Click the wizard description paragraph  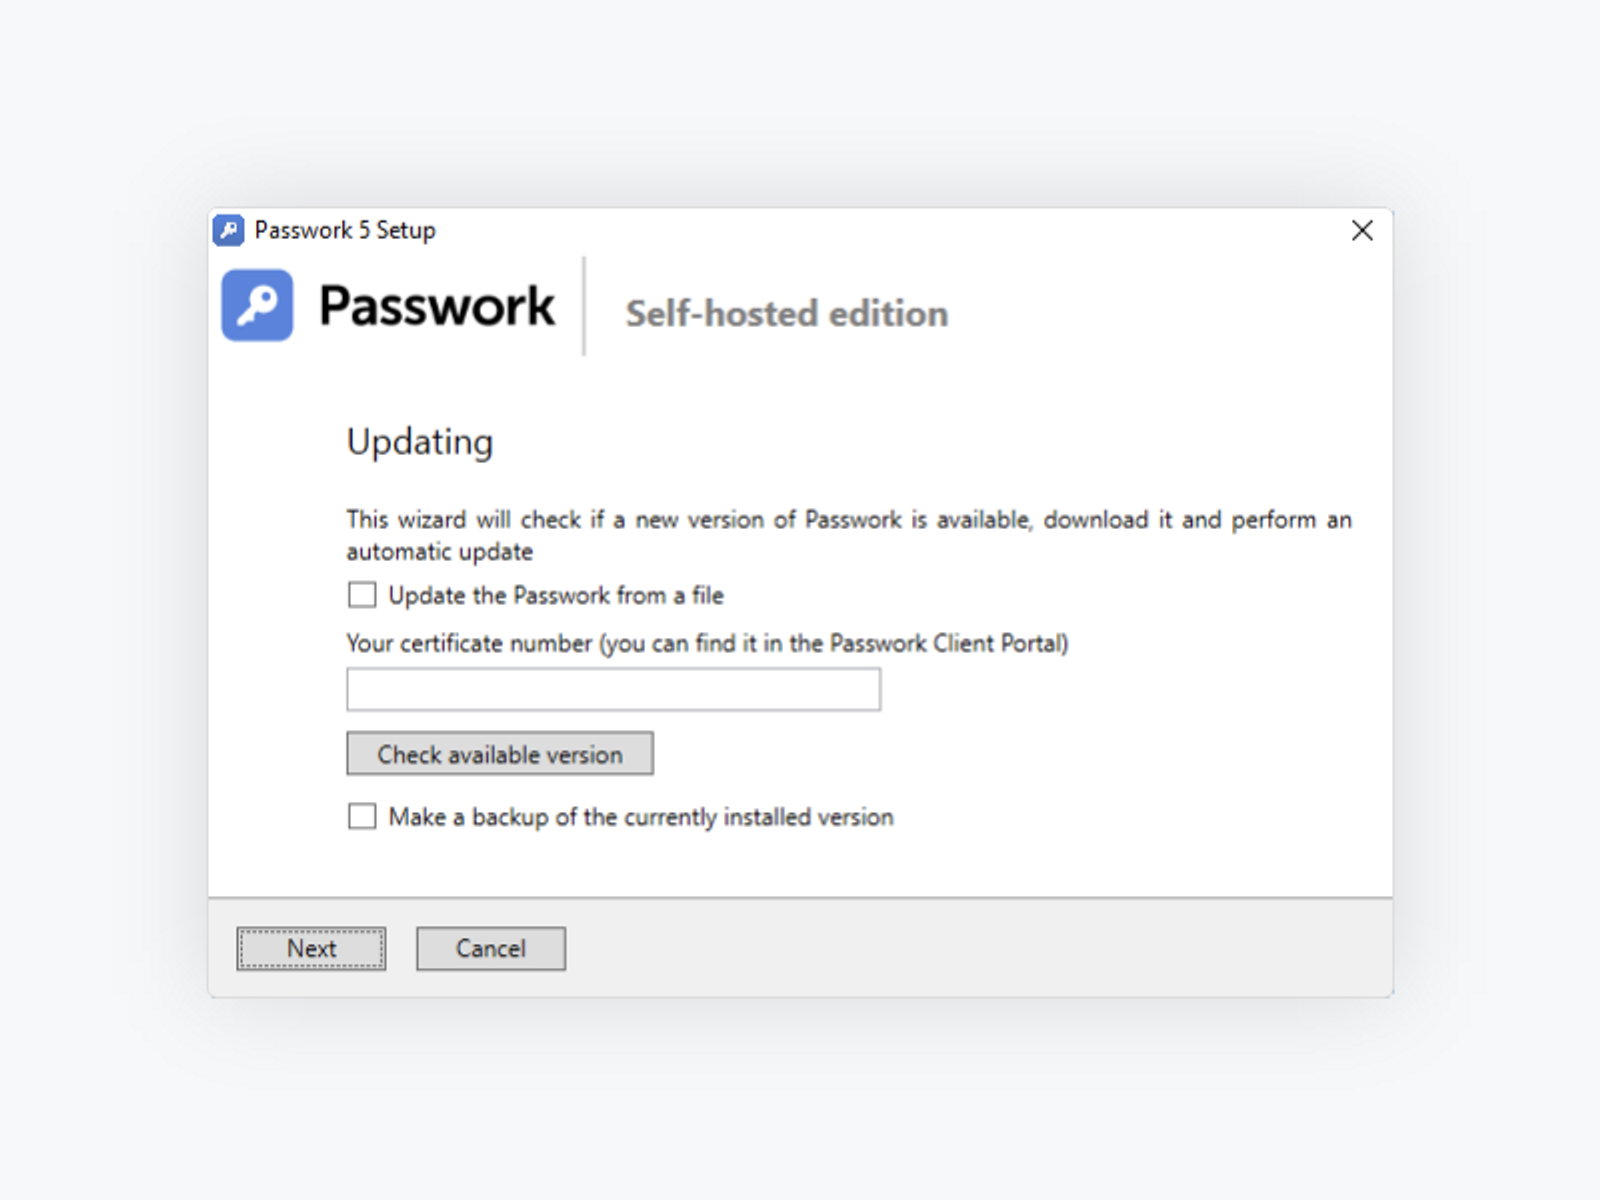(848, 534)
